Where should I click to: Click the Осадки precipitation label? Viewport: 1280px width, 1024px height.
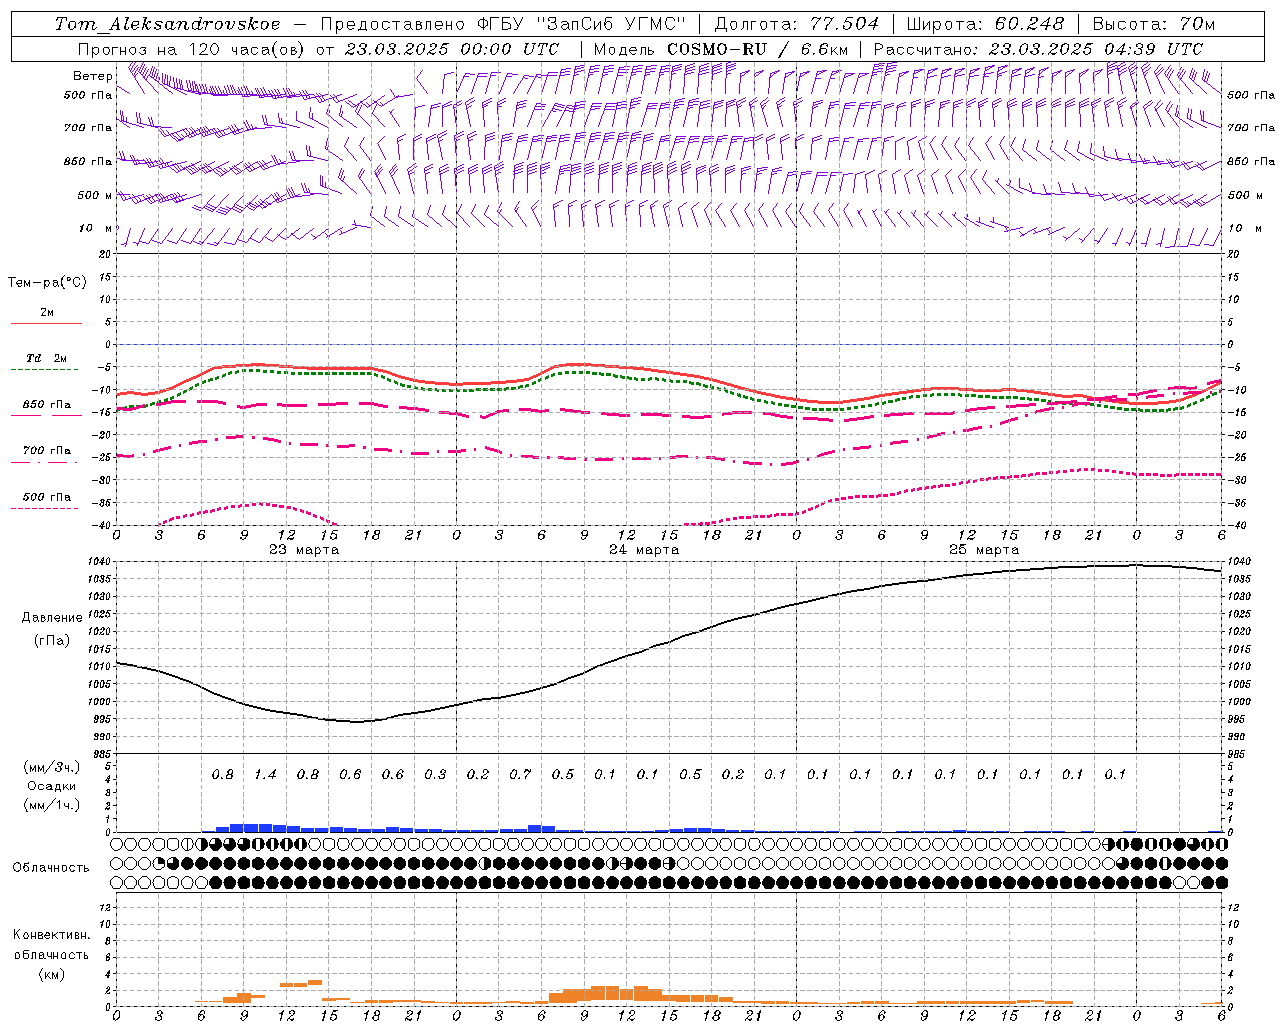pyautogui.click(x=52, y=786)
